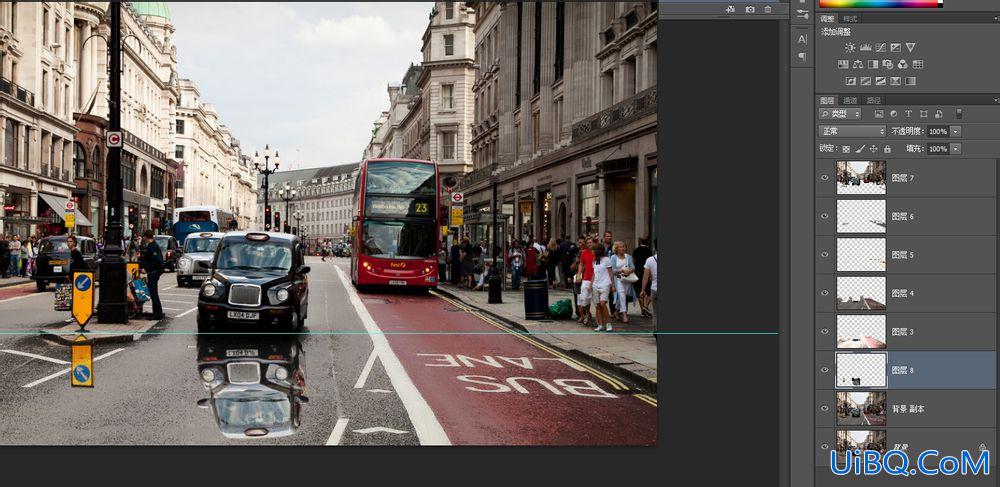1000x487 pixels.
Task: Delete current history state with trash icon
Action: (768, 9)
